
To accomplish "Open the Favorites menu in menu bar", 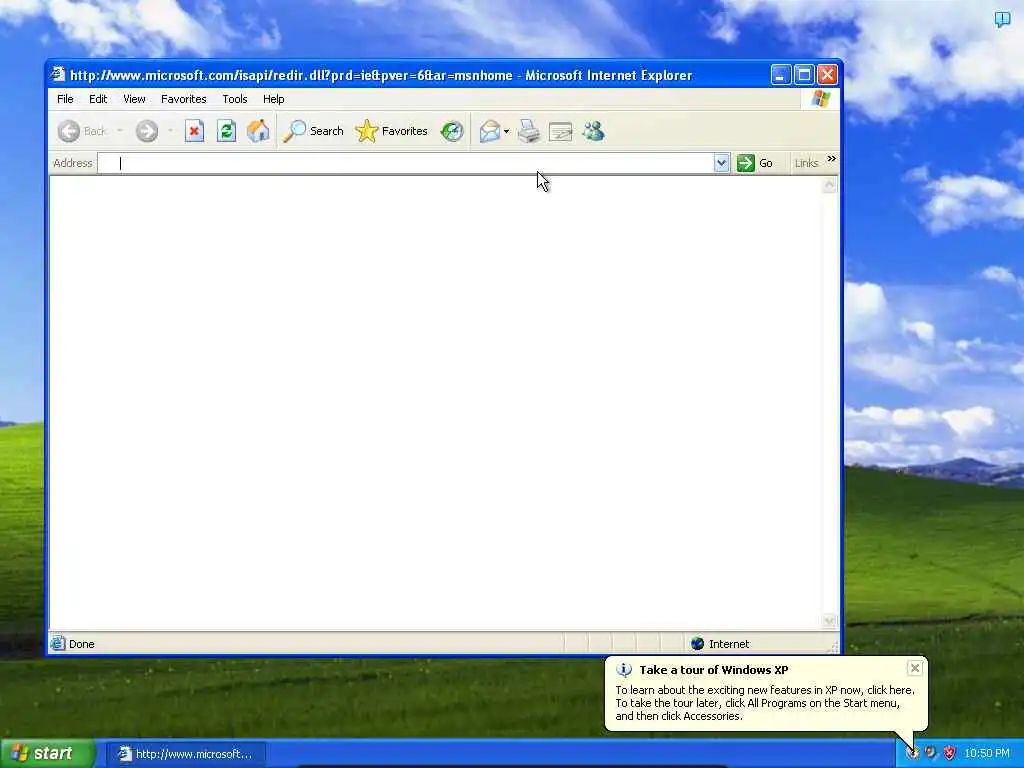I will coord(184,99).
